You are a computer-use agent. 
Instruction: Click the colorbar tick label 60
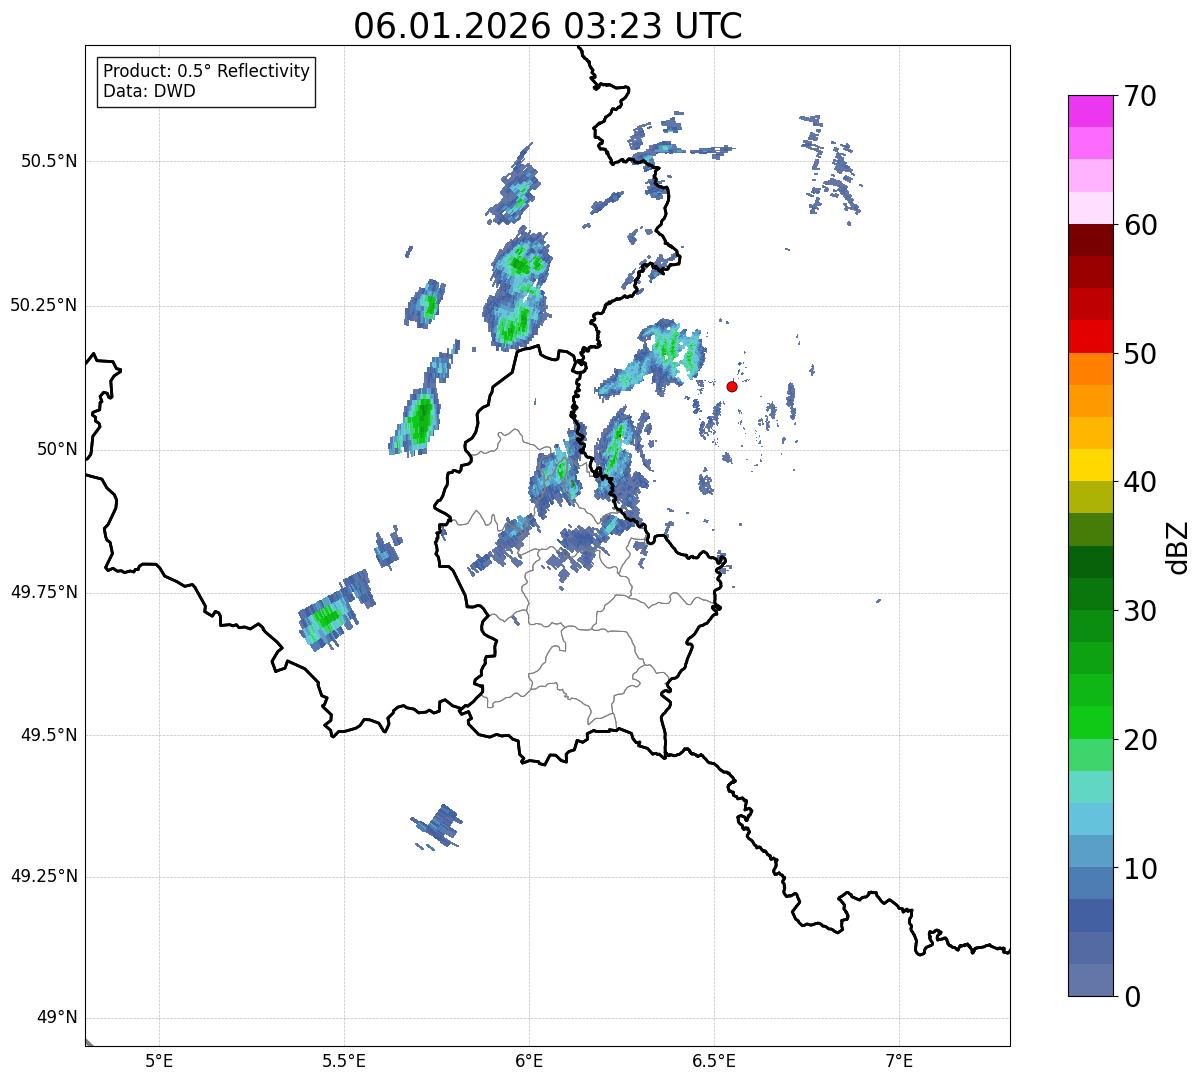click(x=1140, y=225)
